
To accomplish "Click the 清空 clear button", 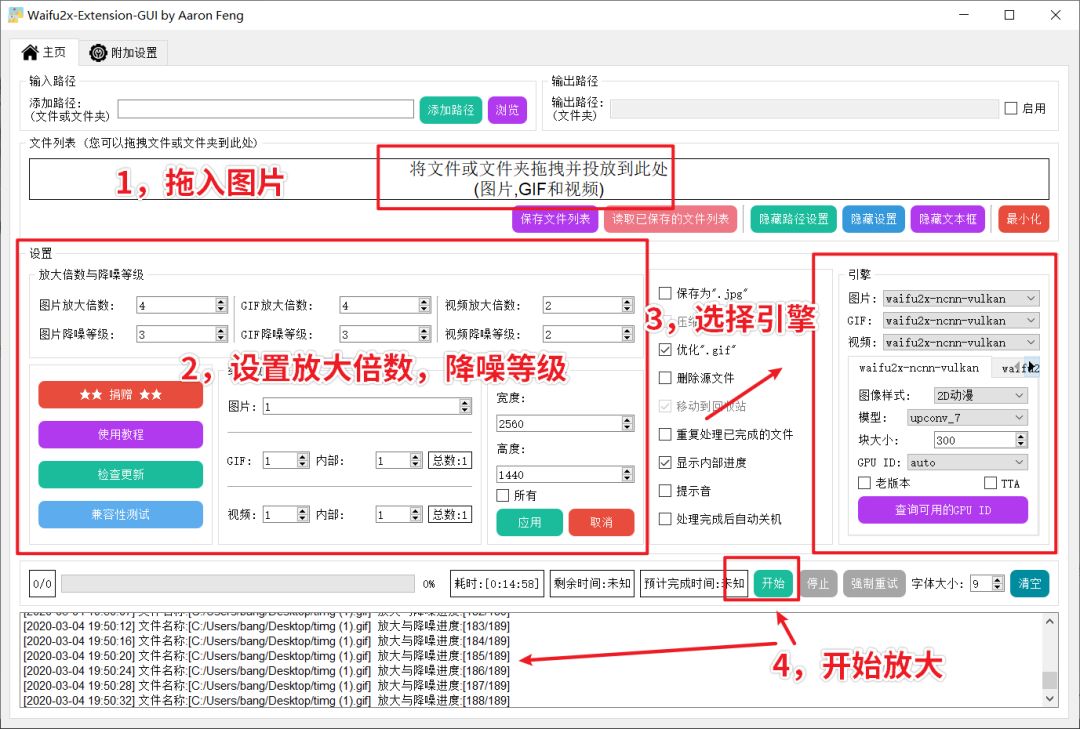I will coord(1030,584).
